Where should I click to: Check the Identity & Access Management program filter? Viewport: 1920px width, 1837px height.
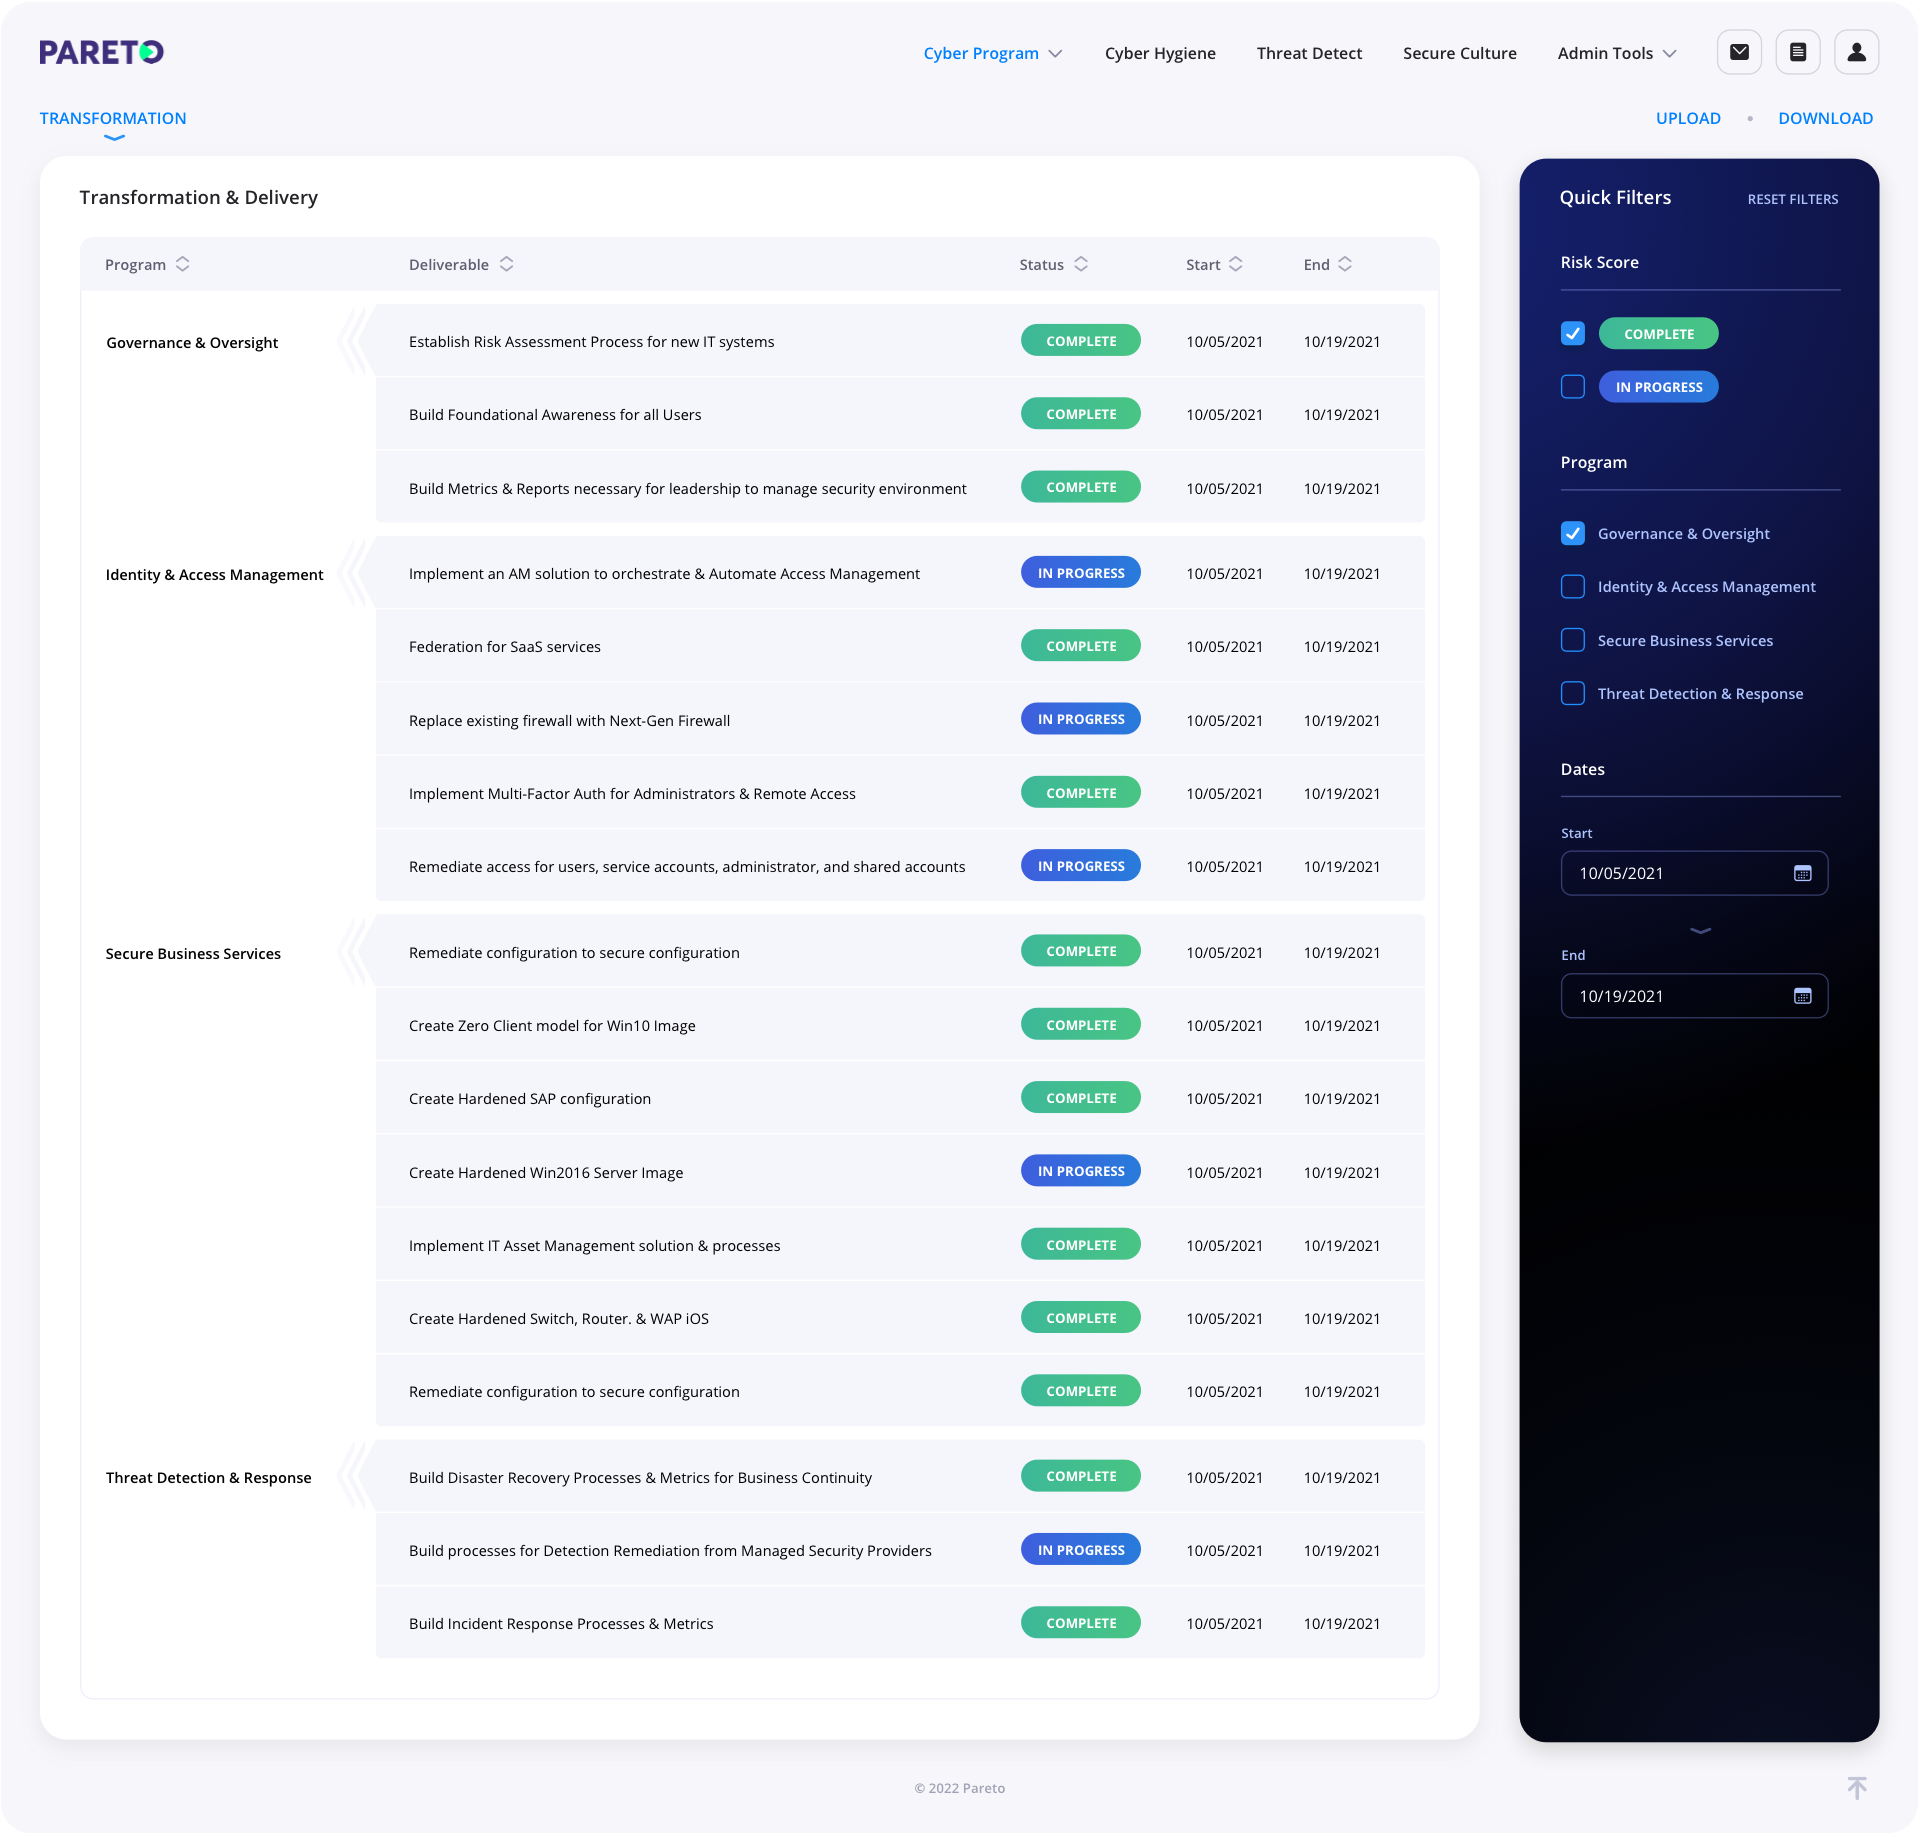coord(1572,587)
